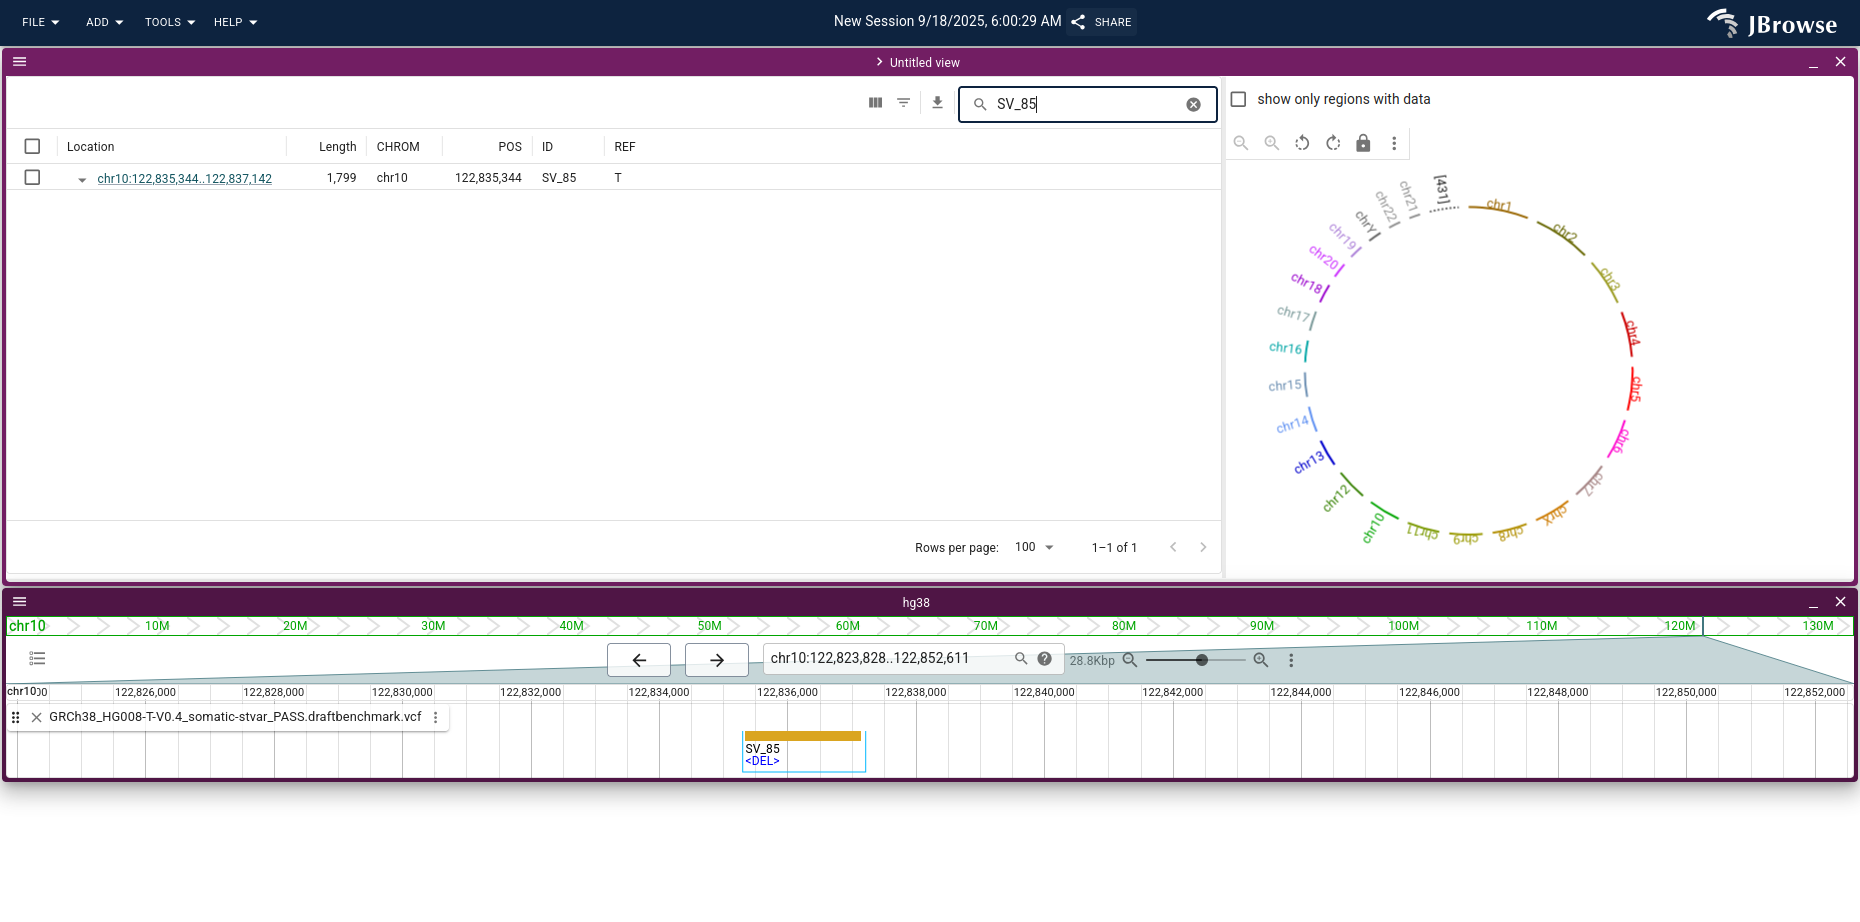Close the Untitled view panel
This screenshot has height=922, width=1860.
1840,62
